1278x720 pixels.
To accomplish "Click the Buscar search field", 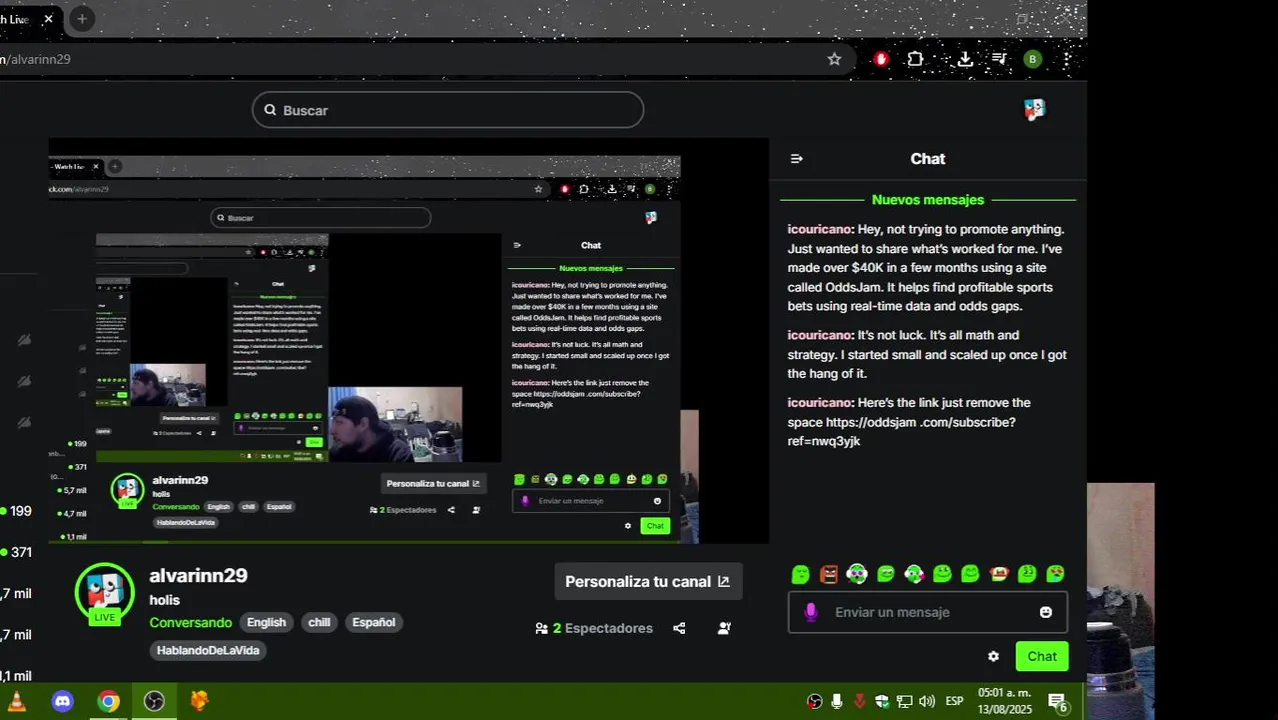I will 447,110.
